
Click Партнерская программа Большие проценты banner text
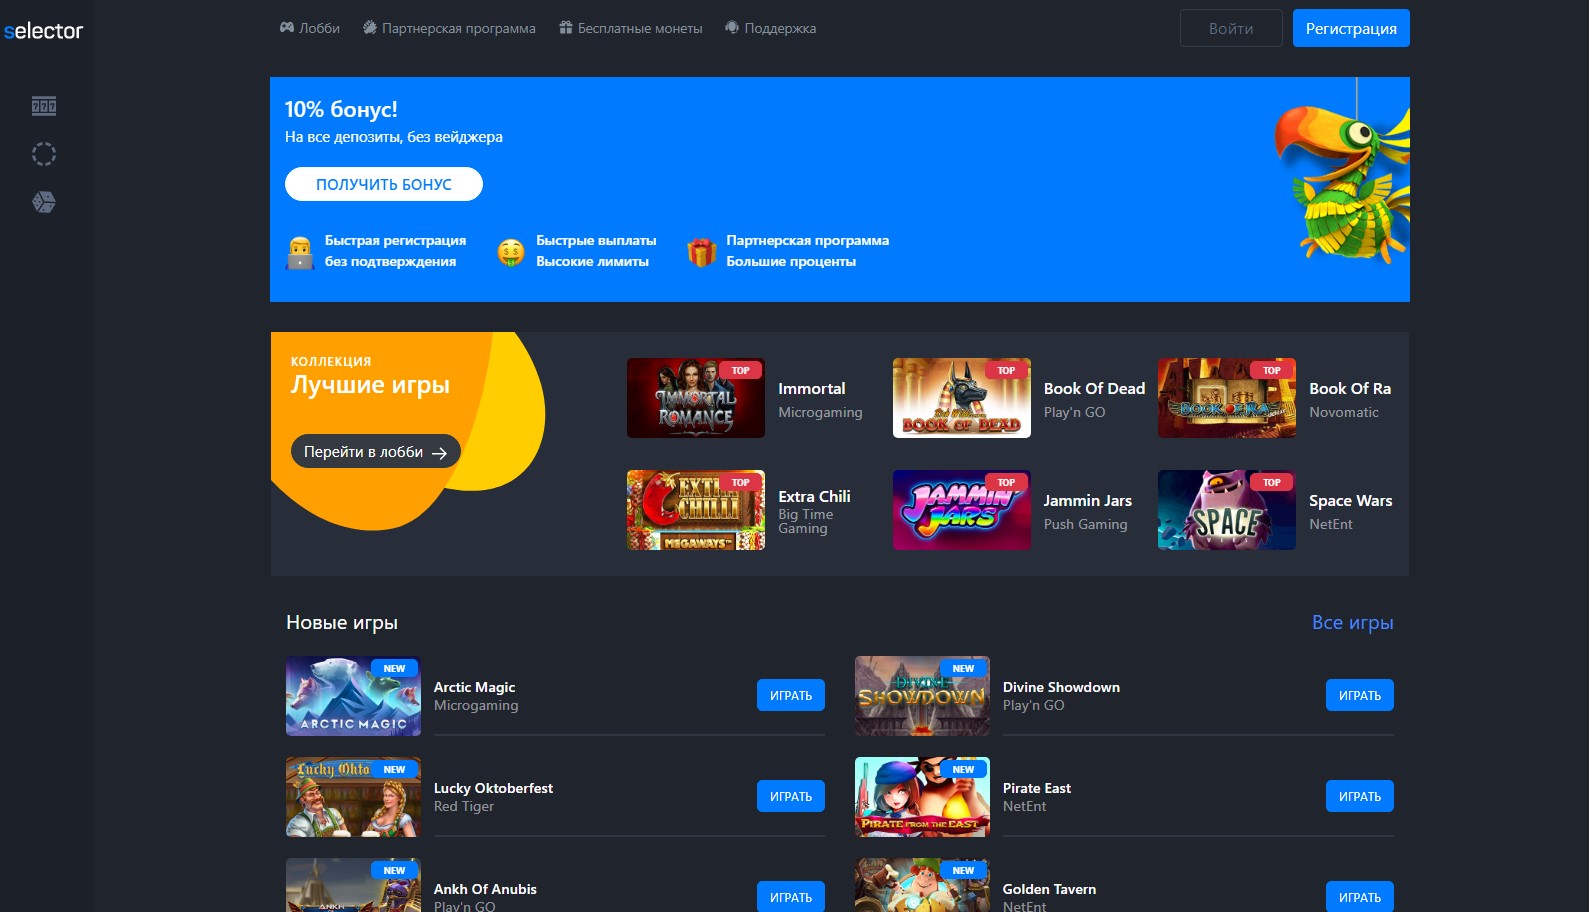coord(808,251)
